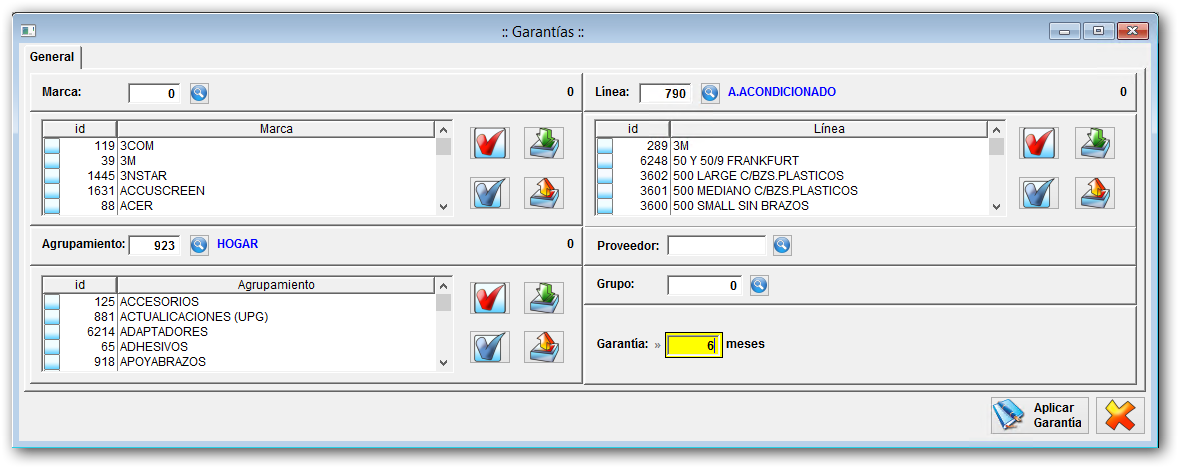Click the Marca column header
Viewport: 1179px width, 468px height.
pos(276,129)
